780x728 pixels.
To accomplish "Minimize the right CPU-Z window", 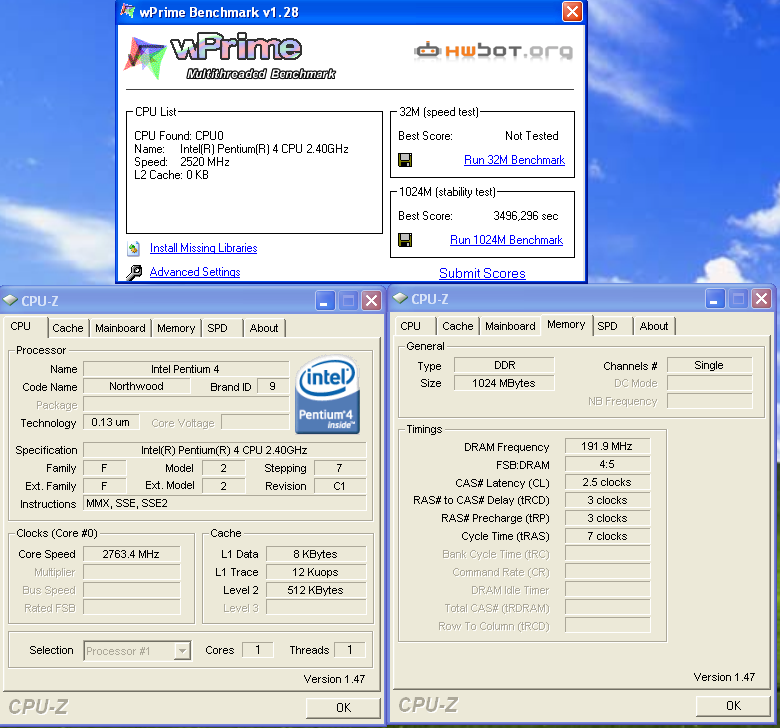I will pos(714,299).
